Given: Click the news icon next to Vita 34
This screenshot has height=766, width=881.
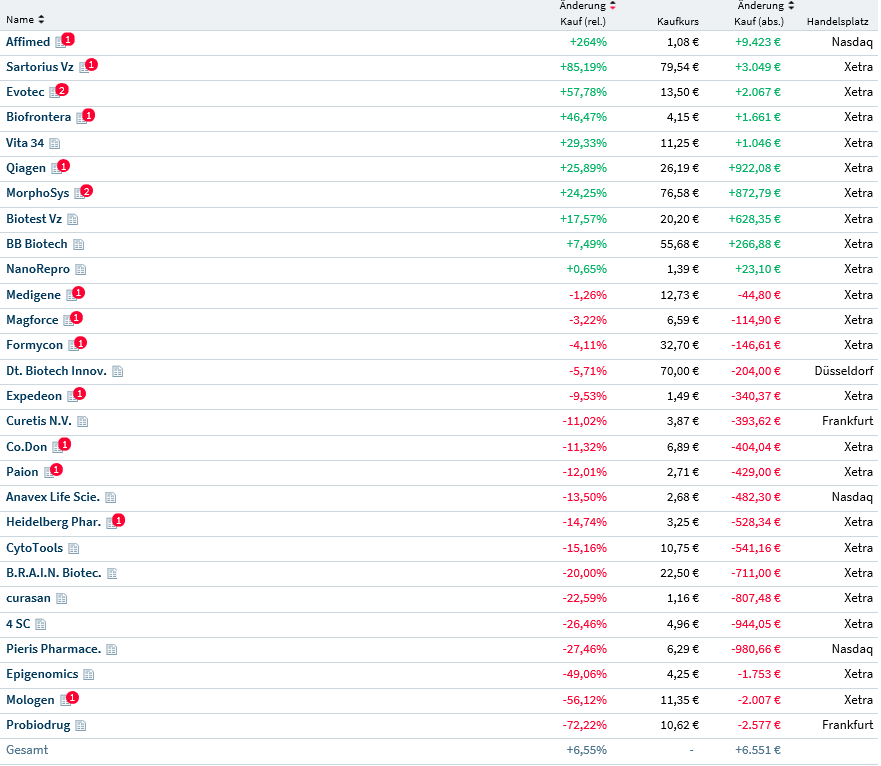Looking at the screenshot, I should [x=54, y=143].
